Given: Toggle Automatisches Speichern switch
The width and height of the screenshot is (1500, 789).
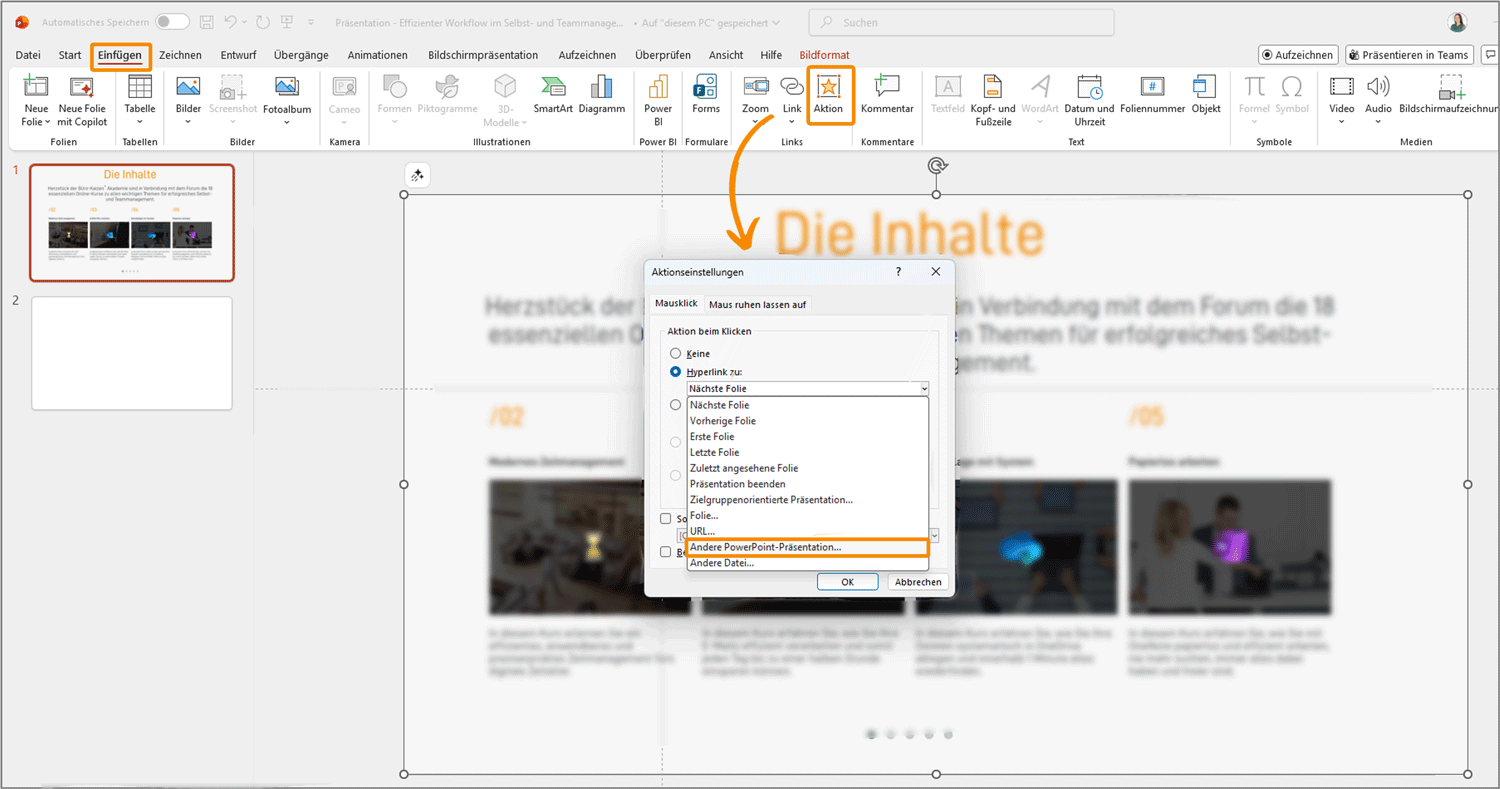Looking at the screenshot, I should [x=172, y=22].
